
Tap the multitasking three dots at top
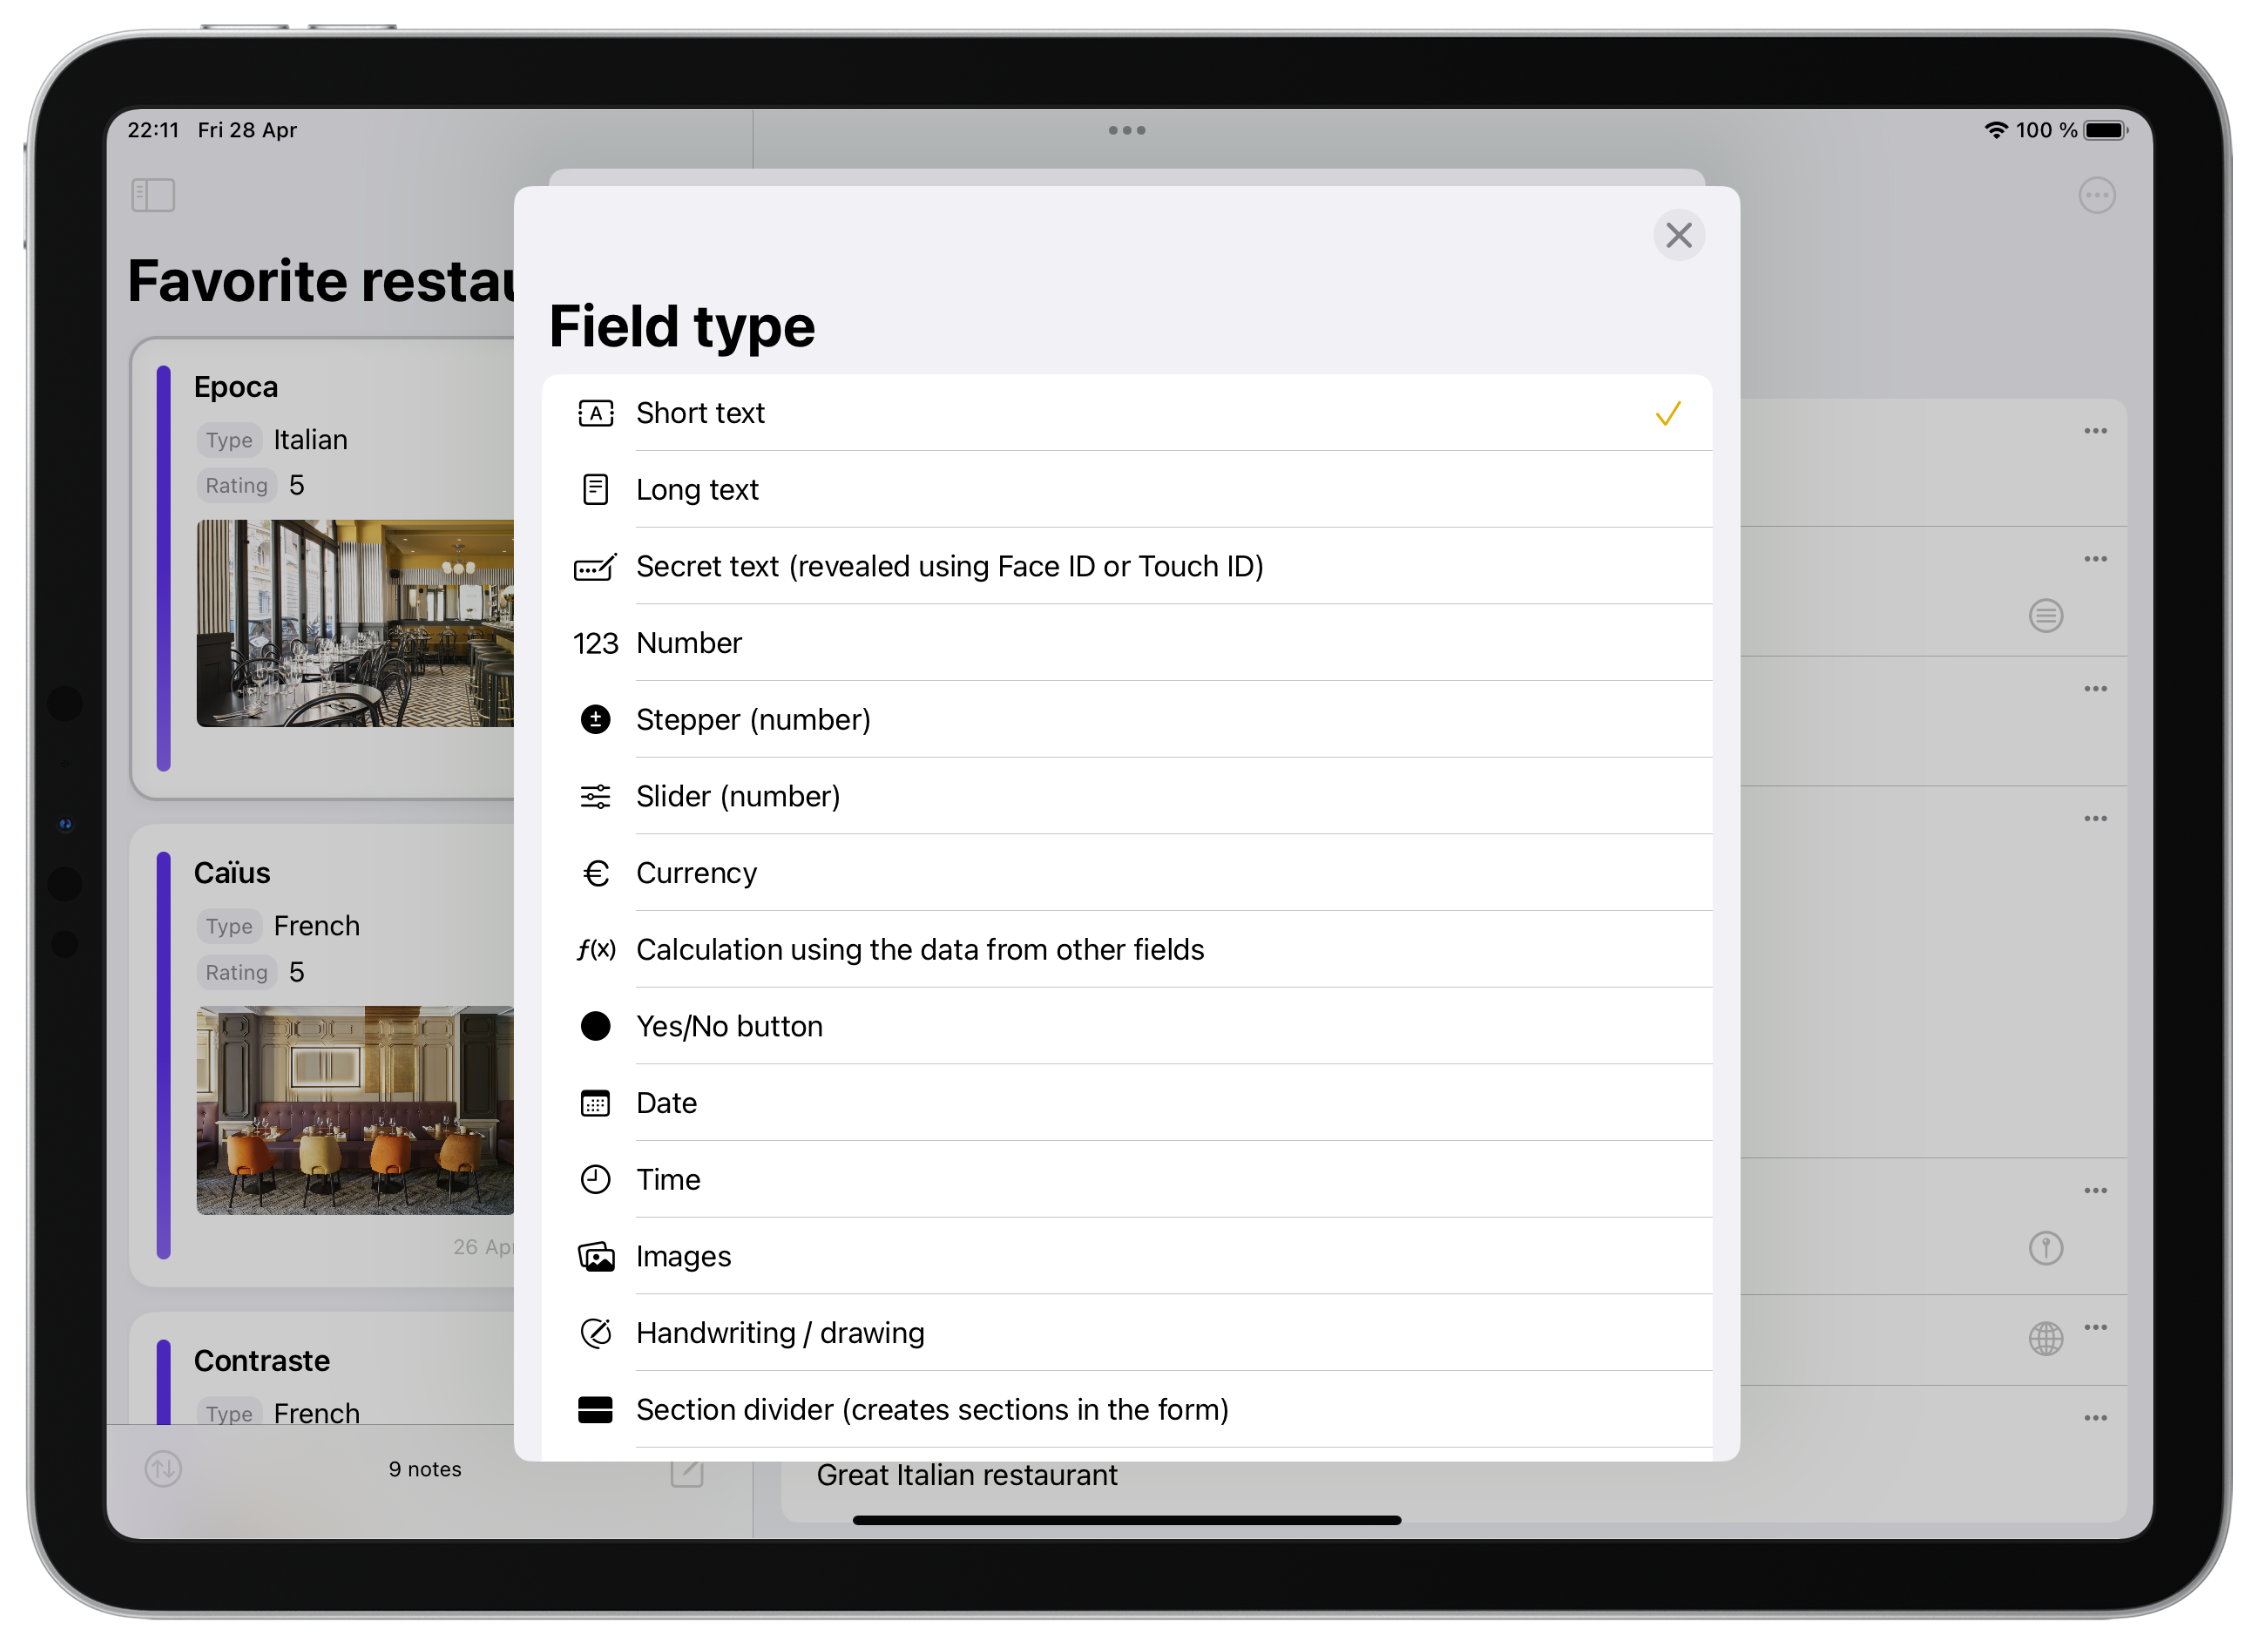coord(1126,130)
